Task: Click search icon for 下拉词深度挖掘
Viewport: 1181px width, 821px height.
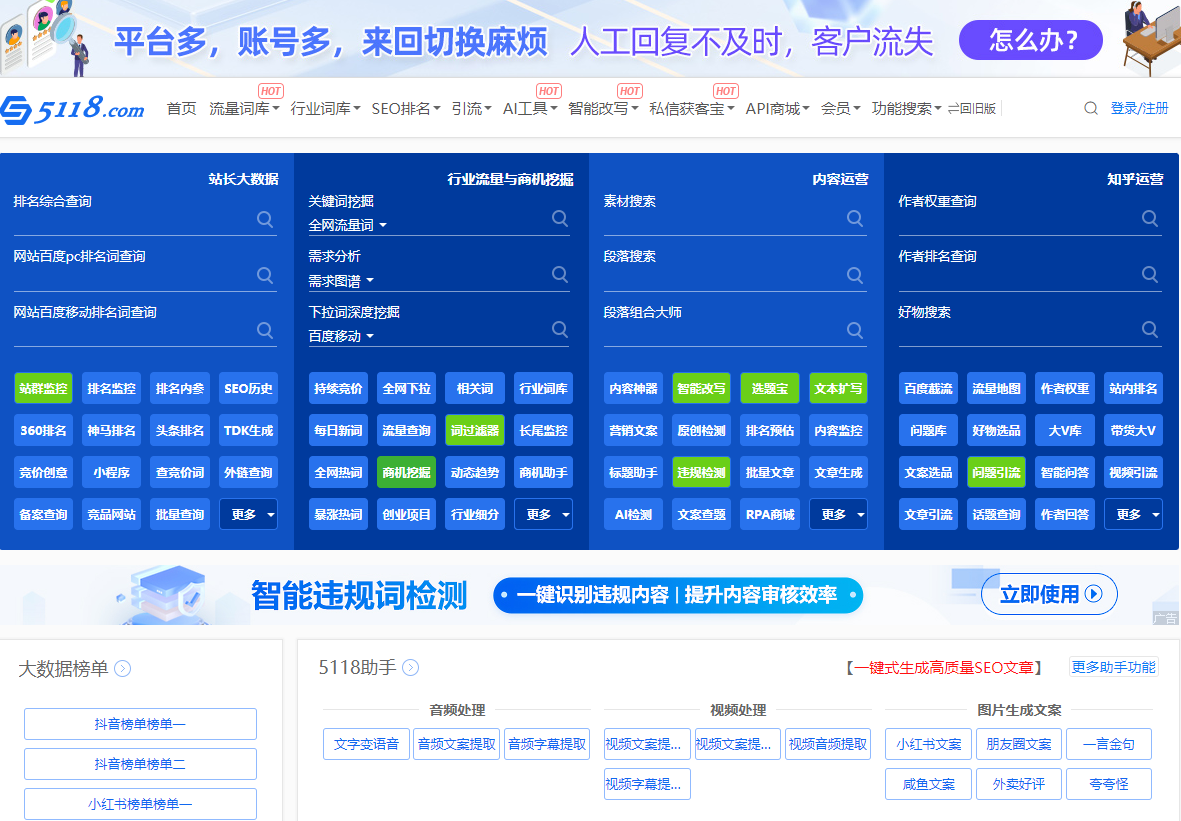Action: (x=560, y=329)
